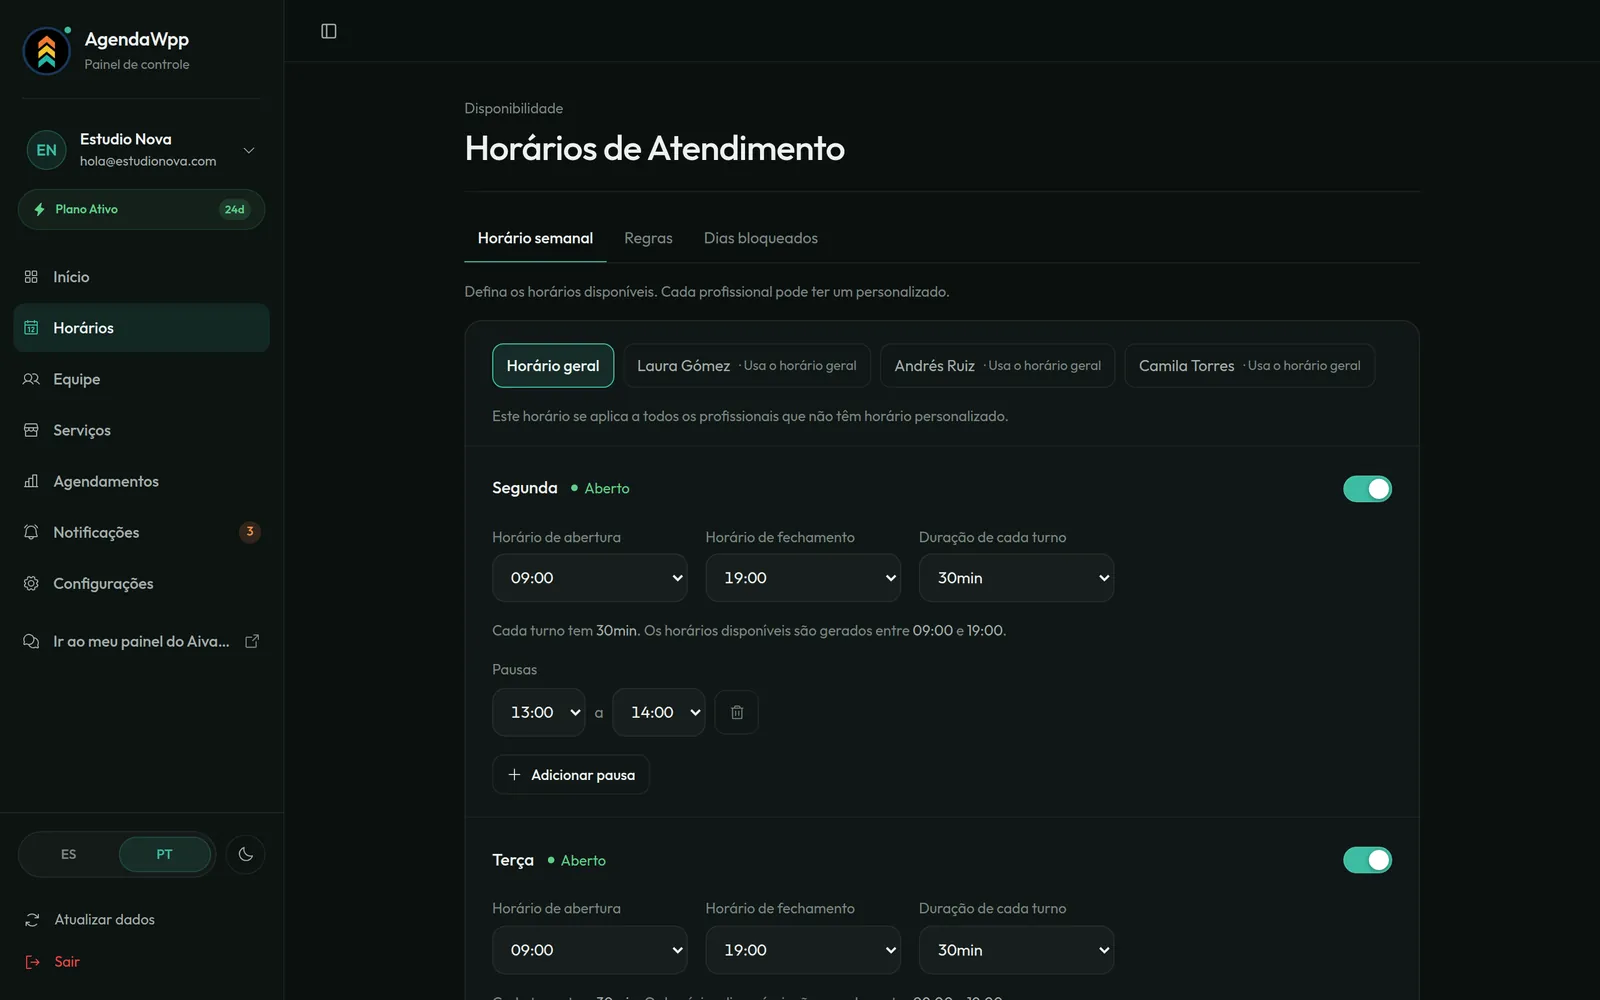Image resolution: width=1600 pixels, height=1000 pixels.
Task: Open Segunda closing time 19:00 dropdown
Action: [x=803, y=578]
